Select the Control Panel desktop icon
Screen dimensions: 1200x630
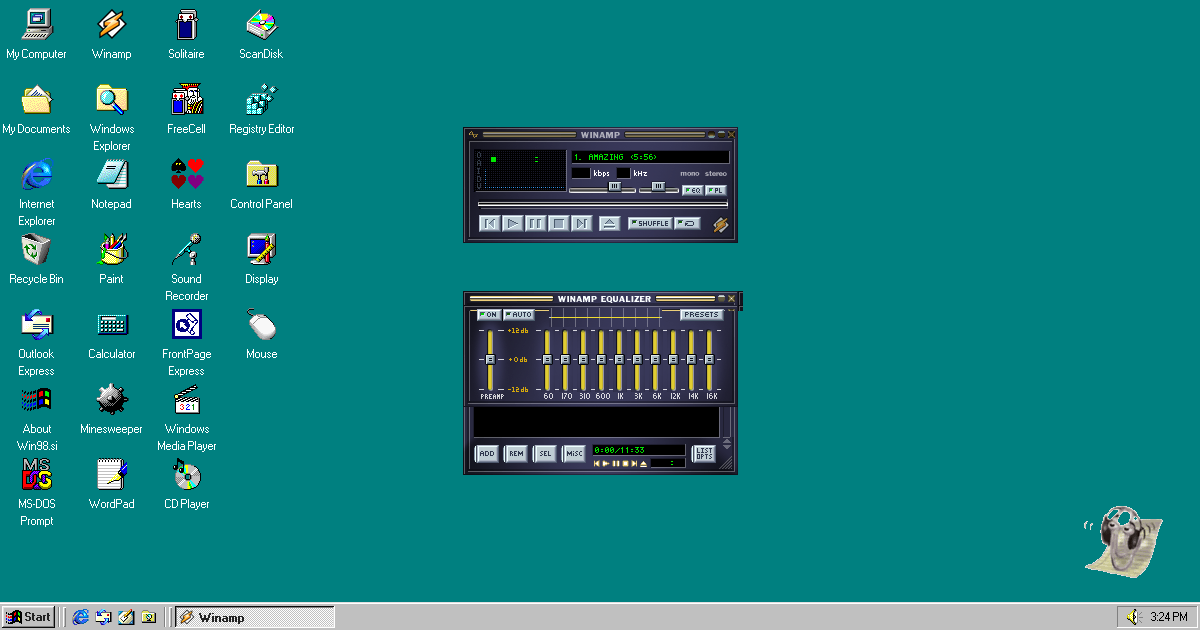(261, 185)
